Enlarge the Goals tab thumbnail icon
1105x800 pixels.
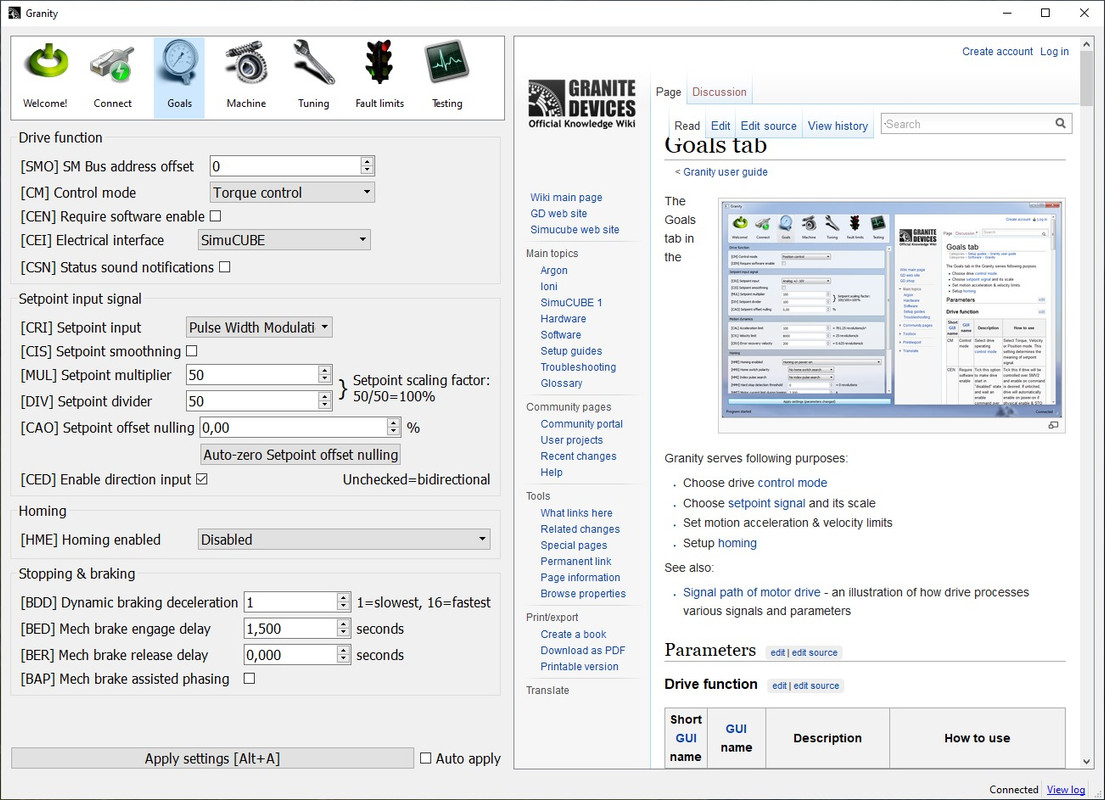1053,425
